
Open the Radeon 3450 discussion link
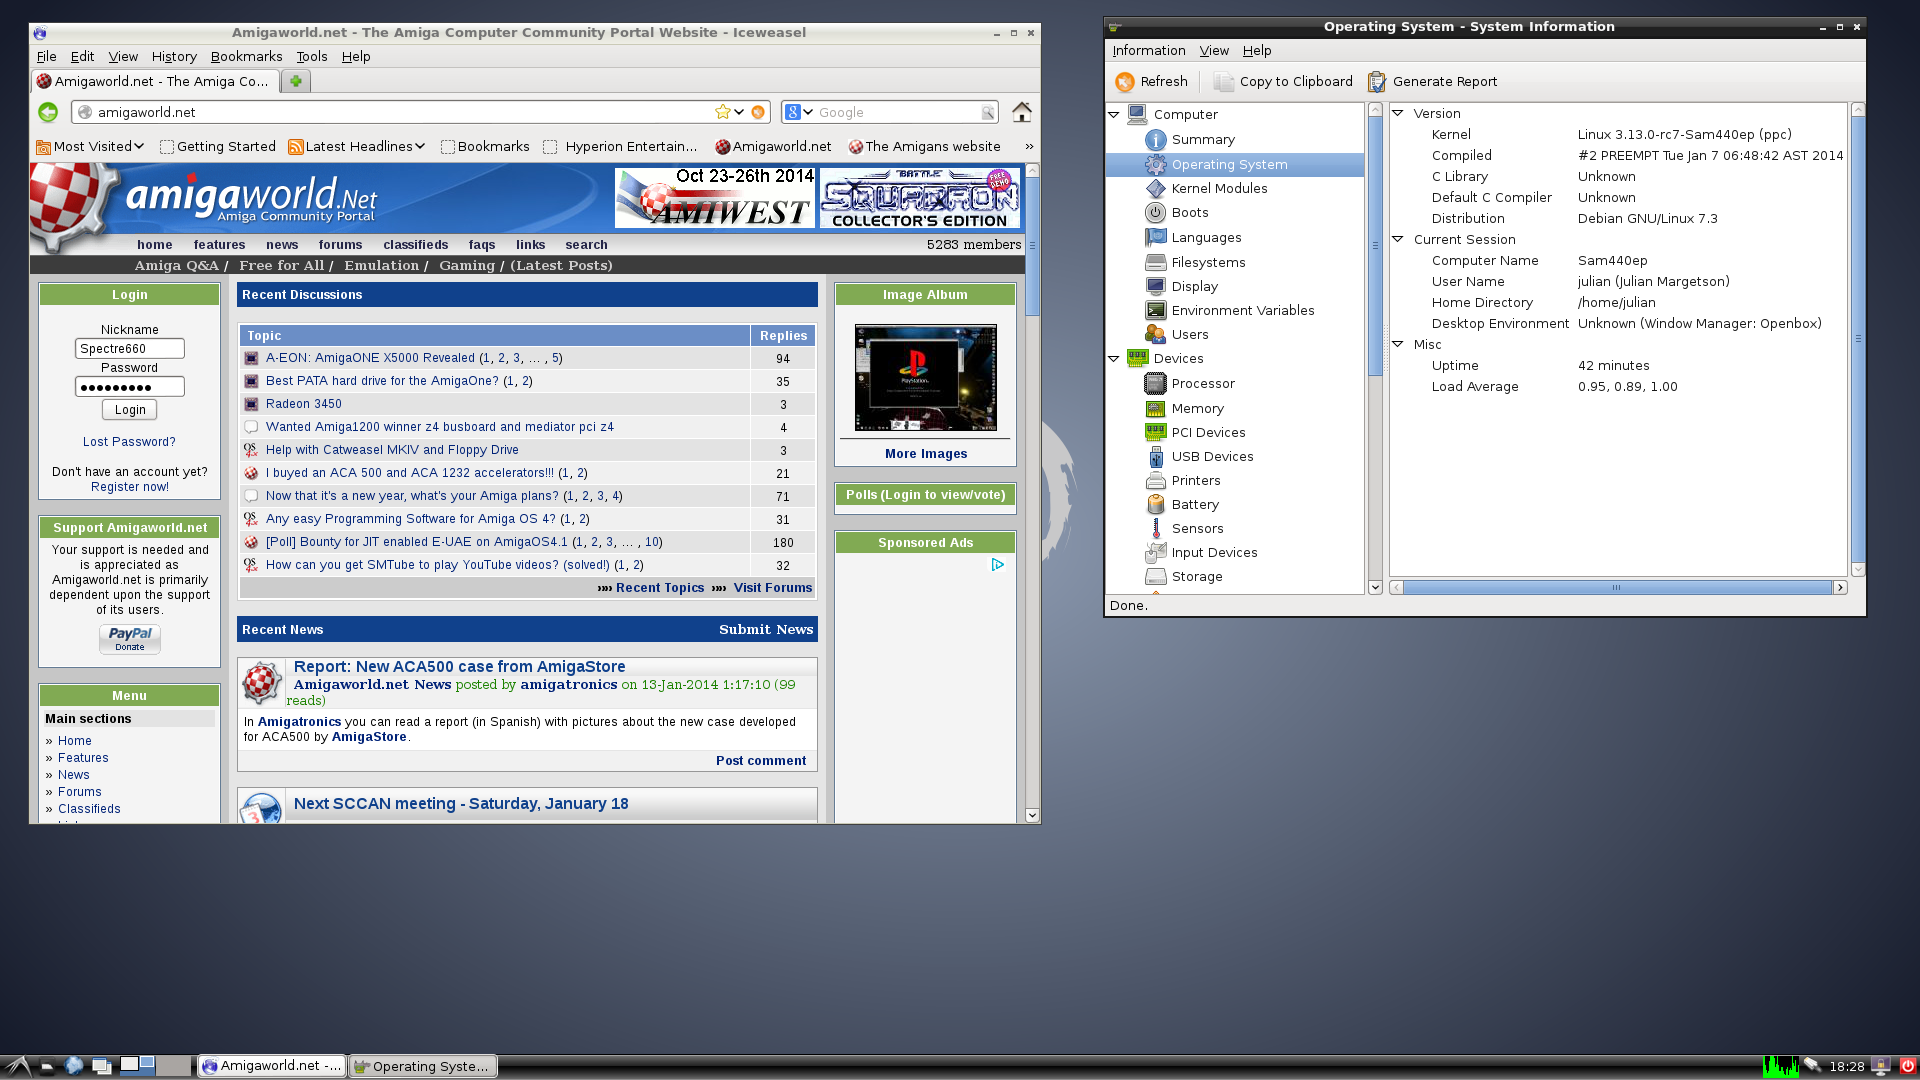point(303,404)
